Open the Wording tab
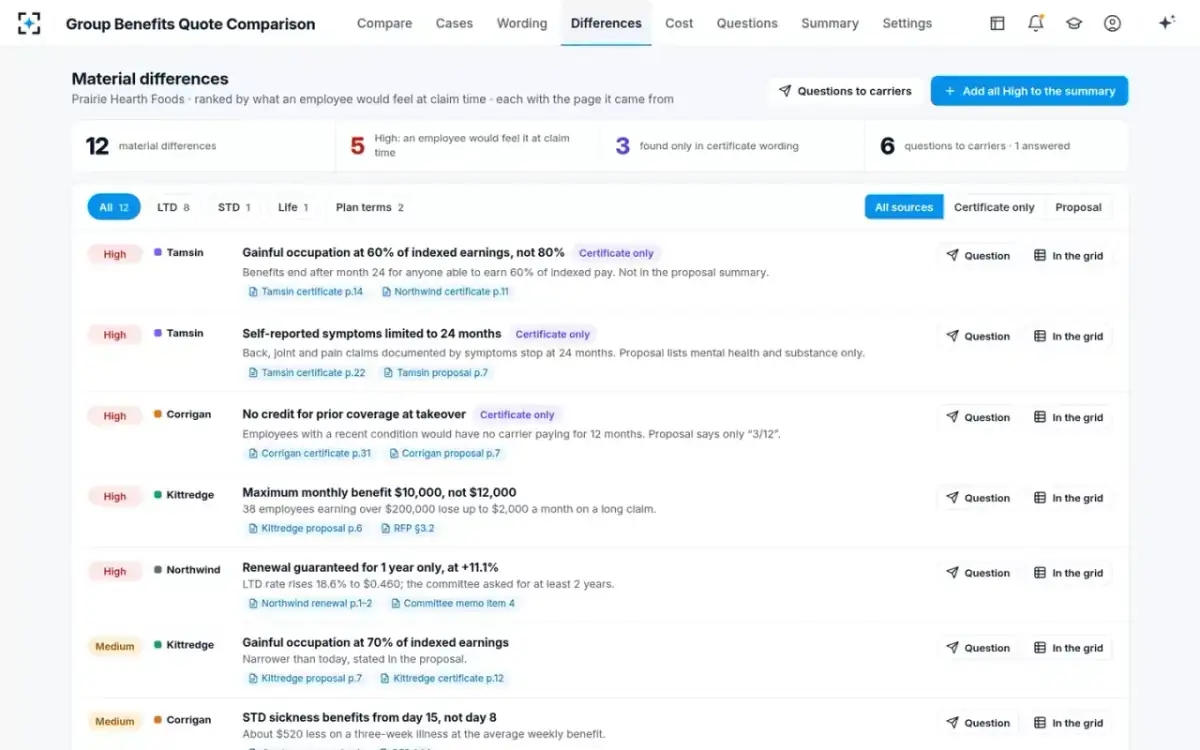 pyautogui.click(x=522, y=23)
